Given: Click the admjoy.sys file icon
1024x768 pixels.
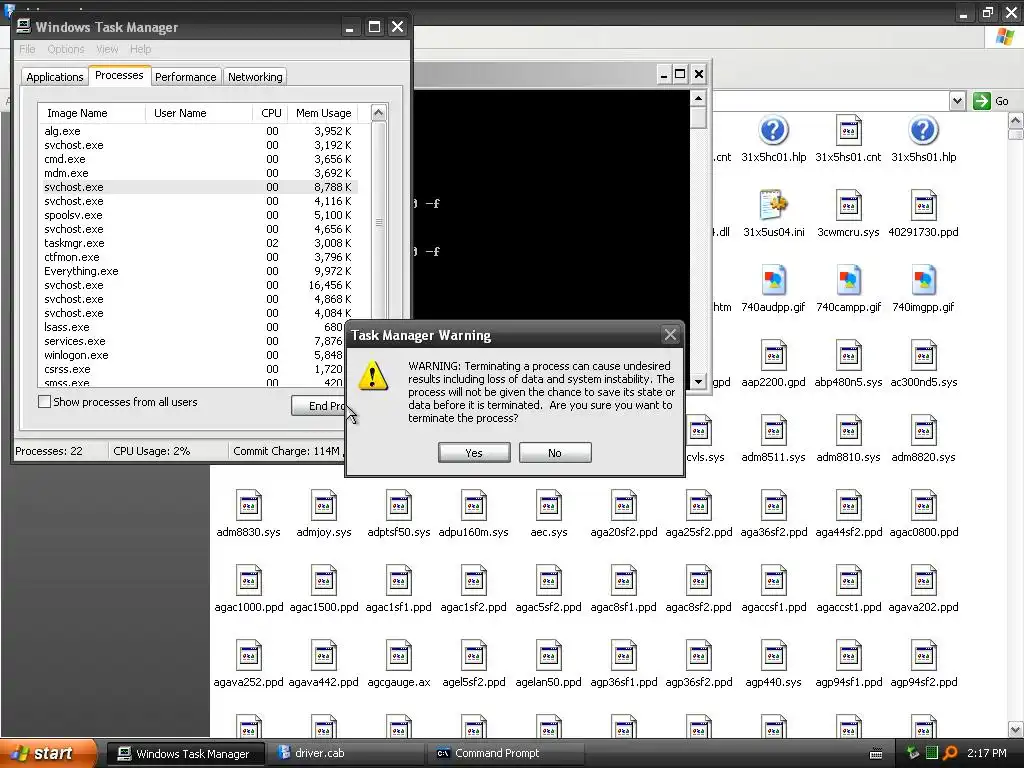Looking at the screenshot, I should [x=324, y=505].
